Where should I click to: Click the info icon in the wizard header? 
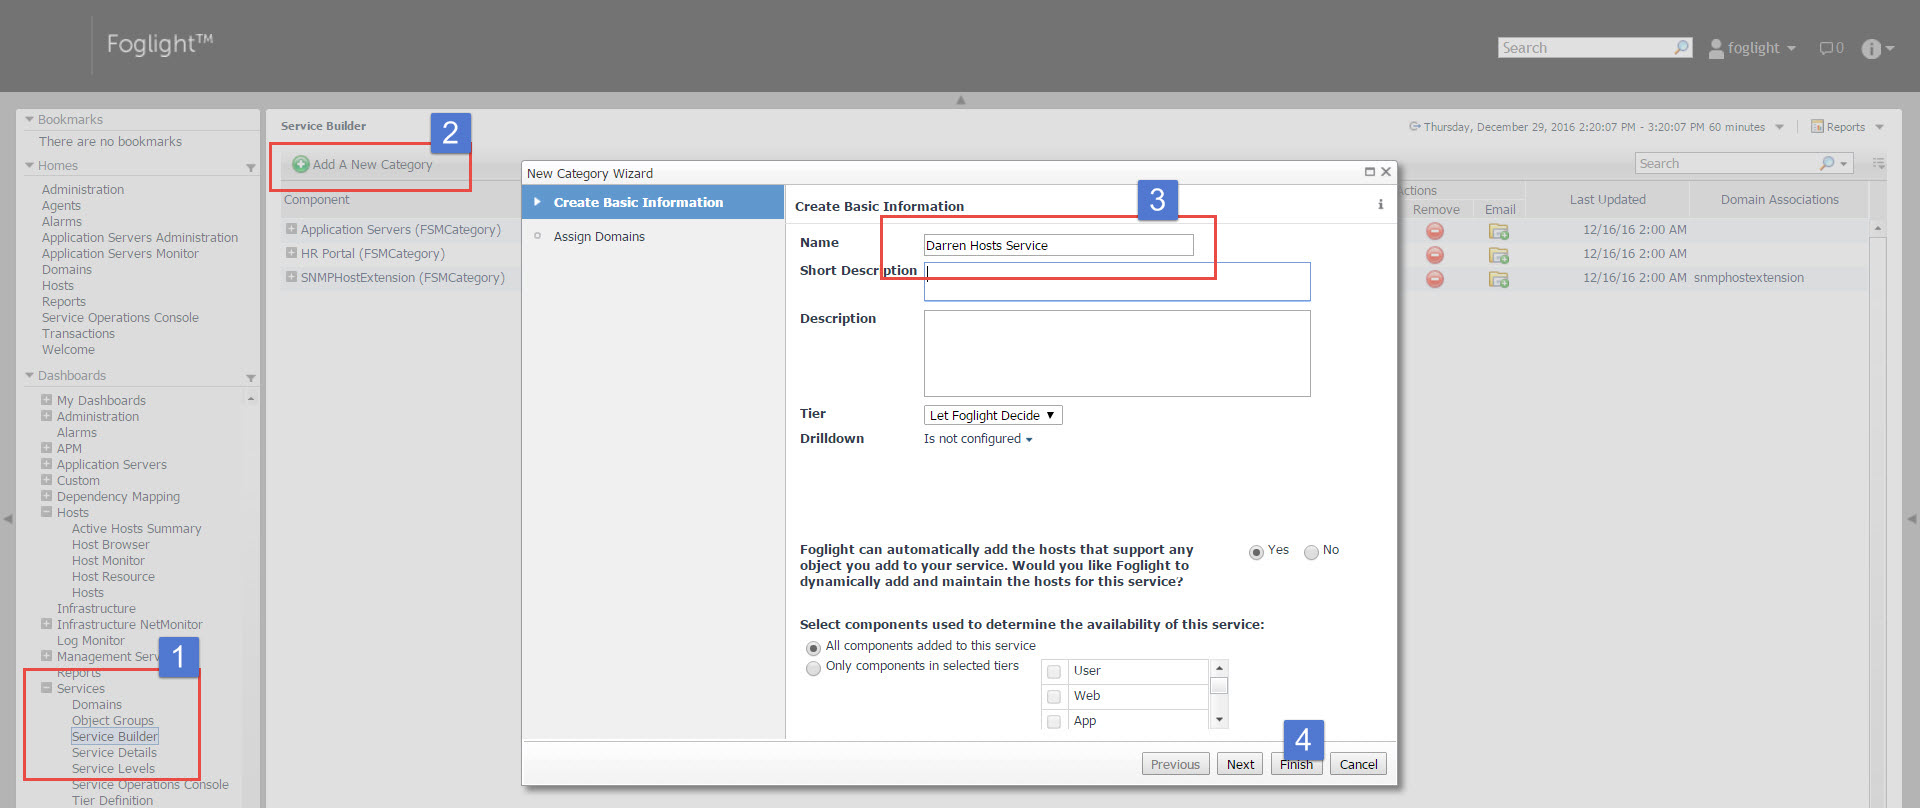coord(1380,205)
